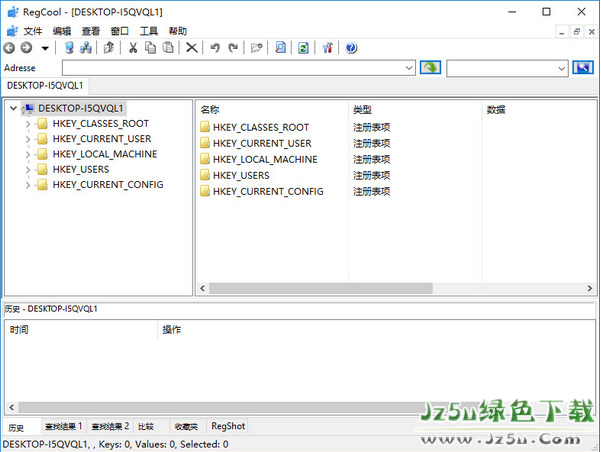601x452 pixels.
Task: Click the Cut scissors icon
Action: pyautogui.click(x=133, y=48)
